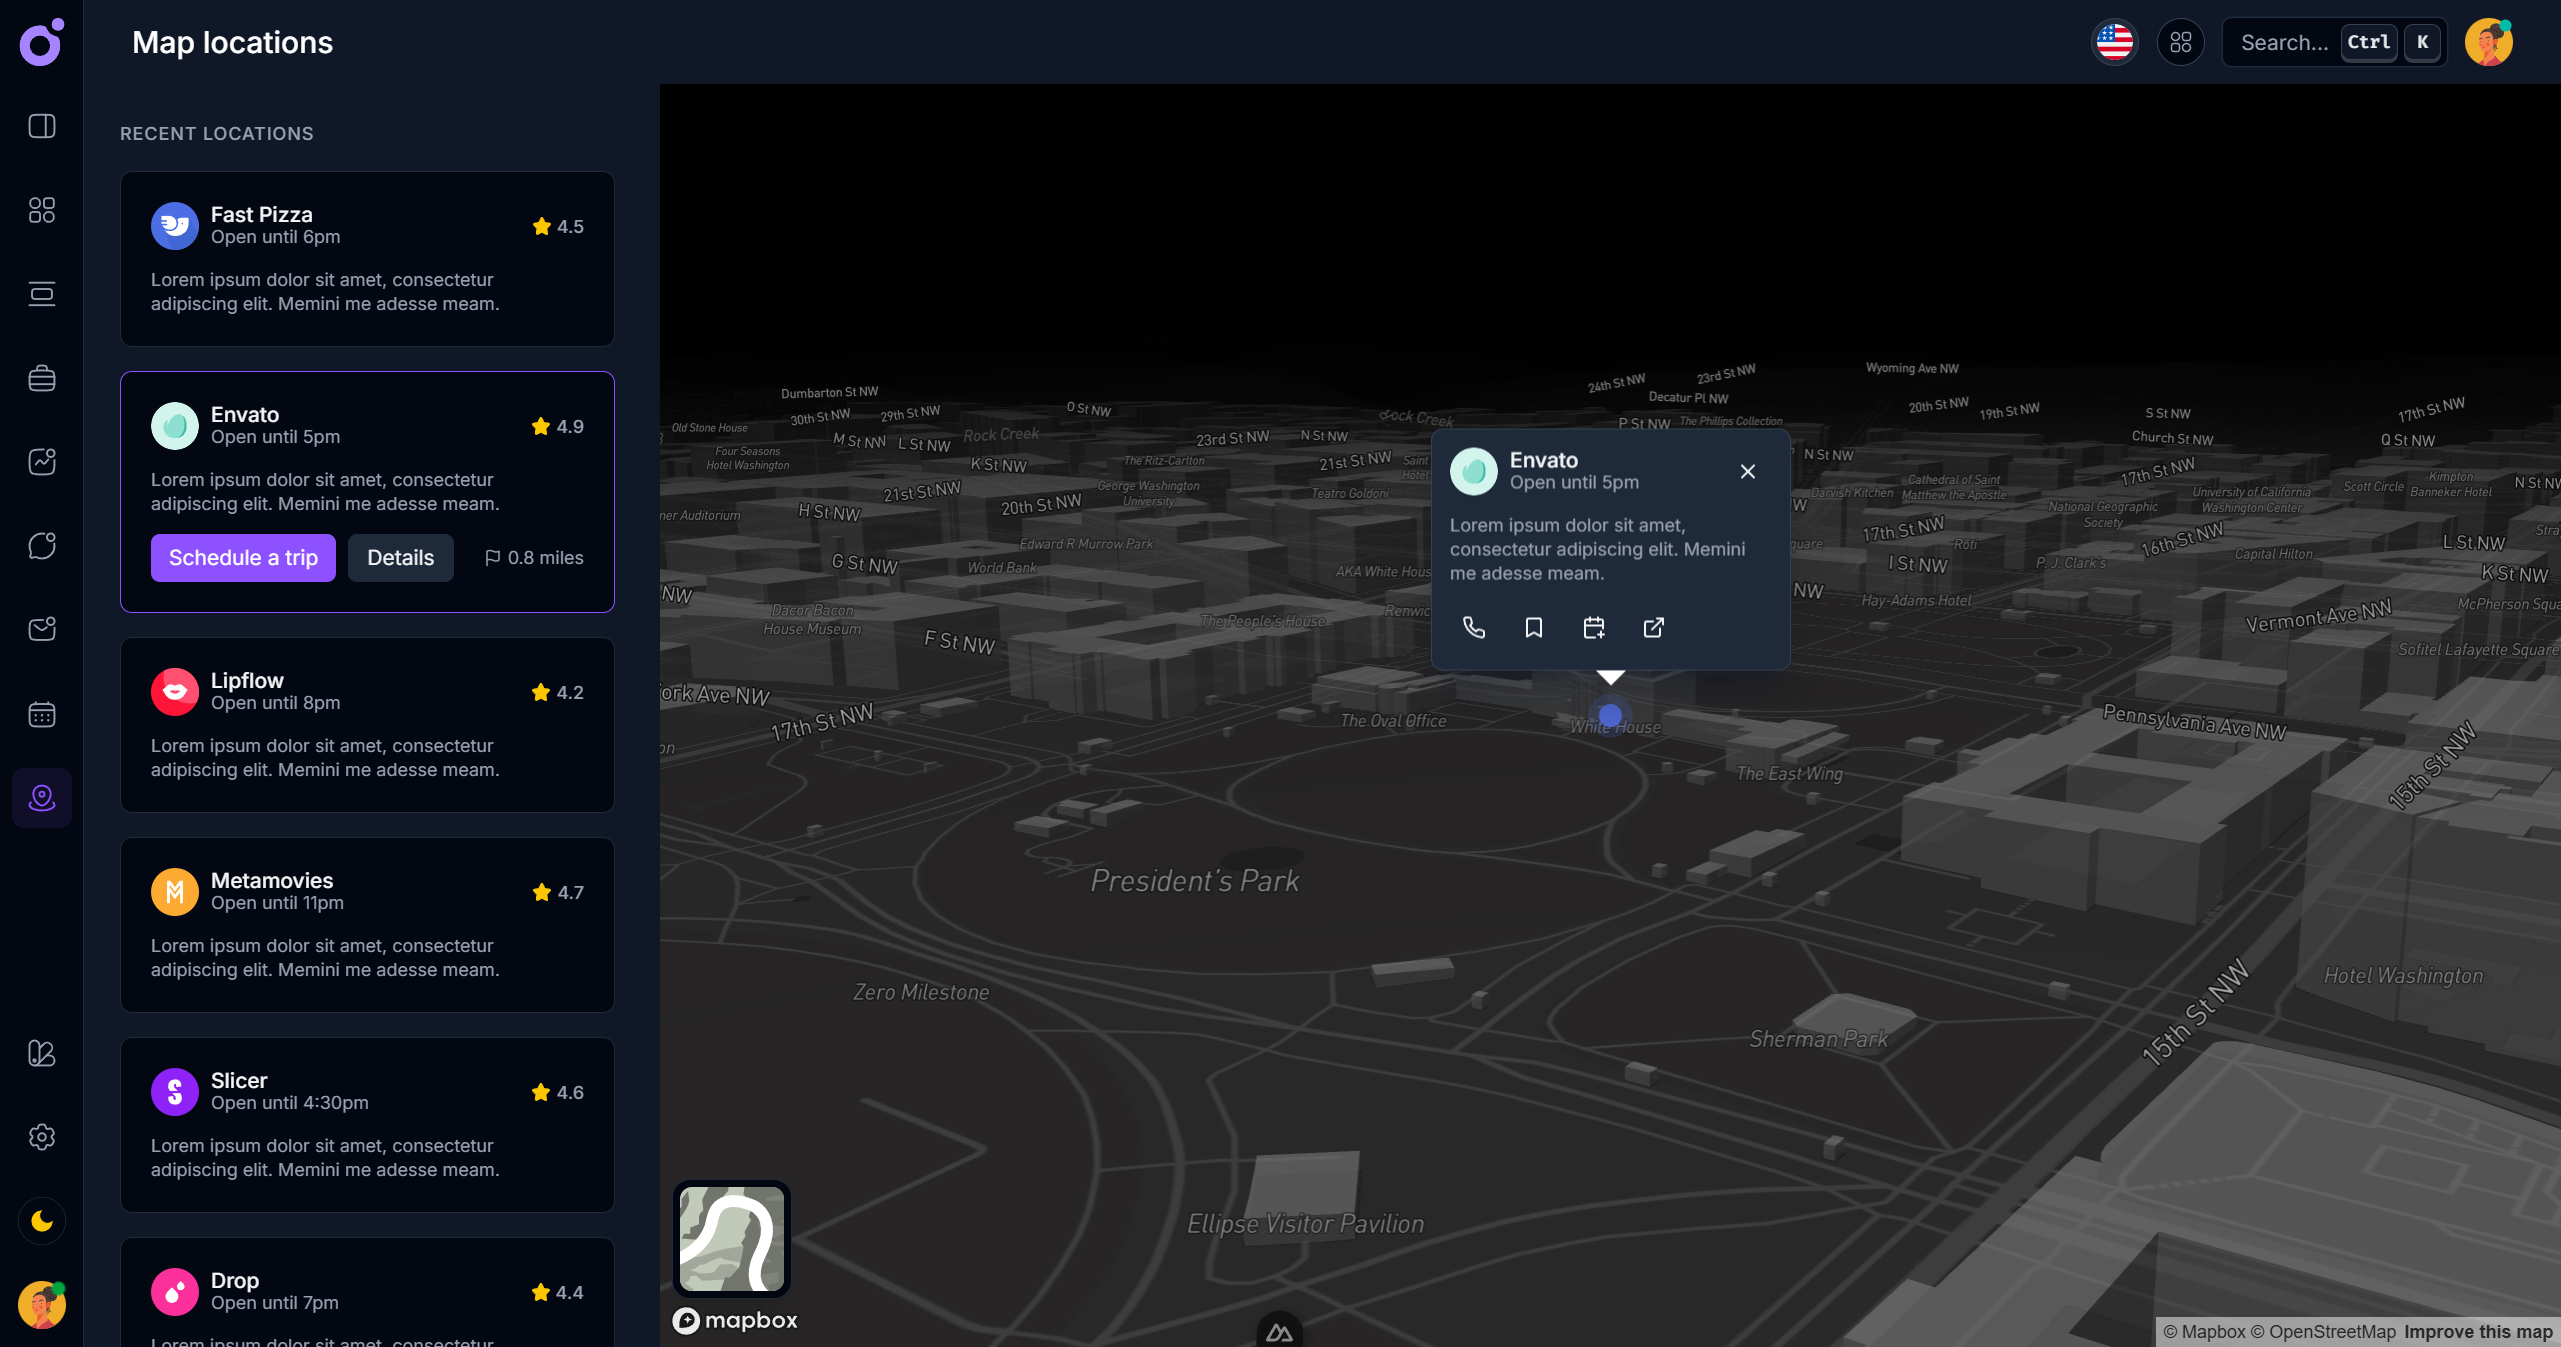The image size is (2561, 1347).
Task: Open the apps grid icon in the top bar
Action: click(2181, 42)
